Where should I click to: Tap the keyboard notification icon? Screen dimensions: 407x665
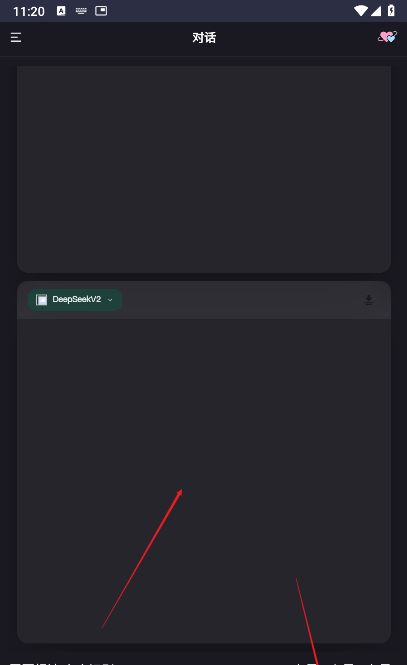click(x=81, y=11)
